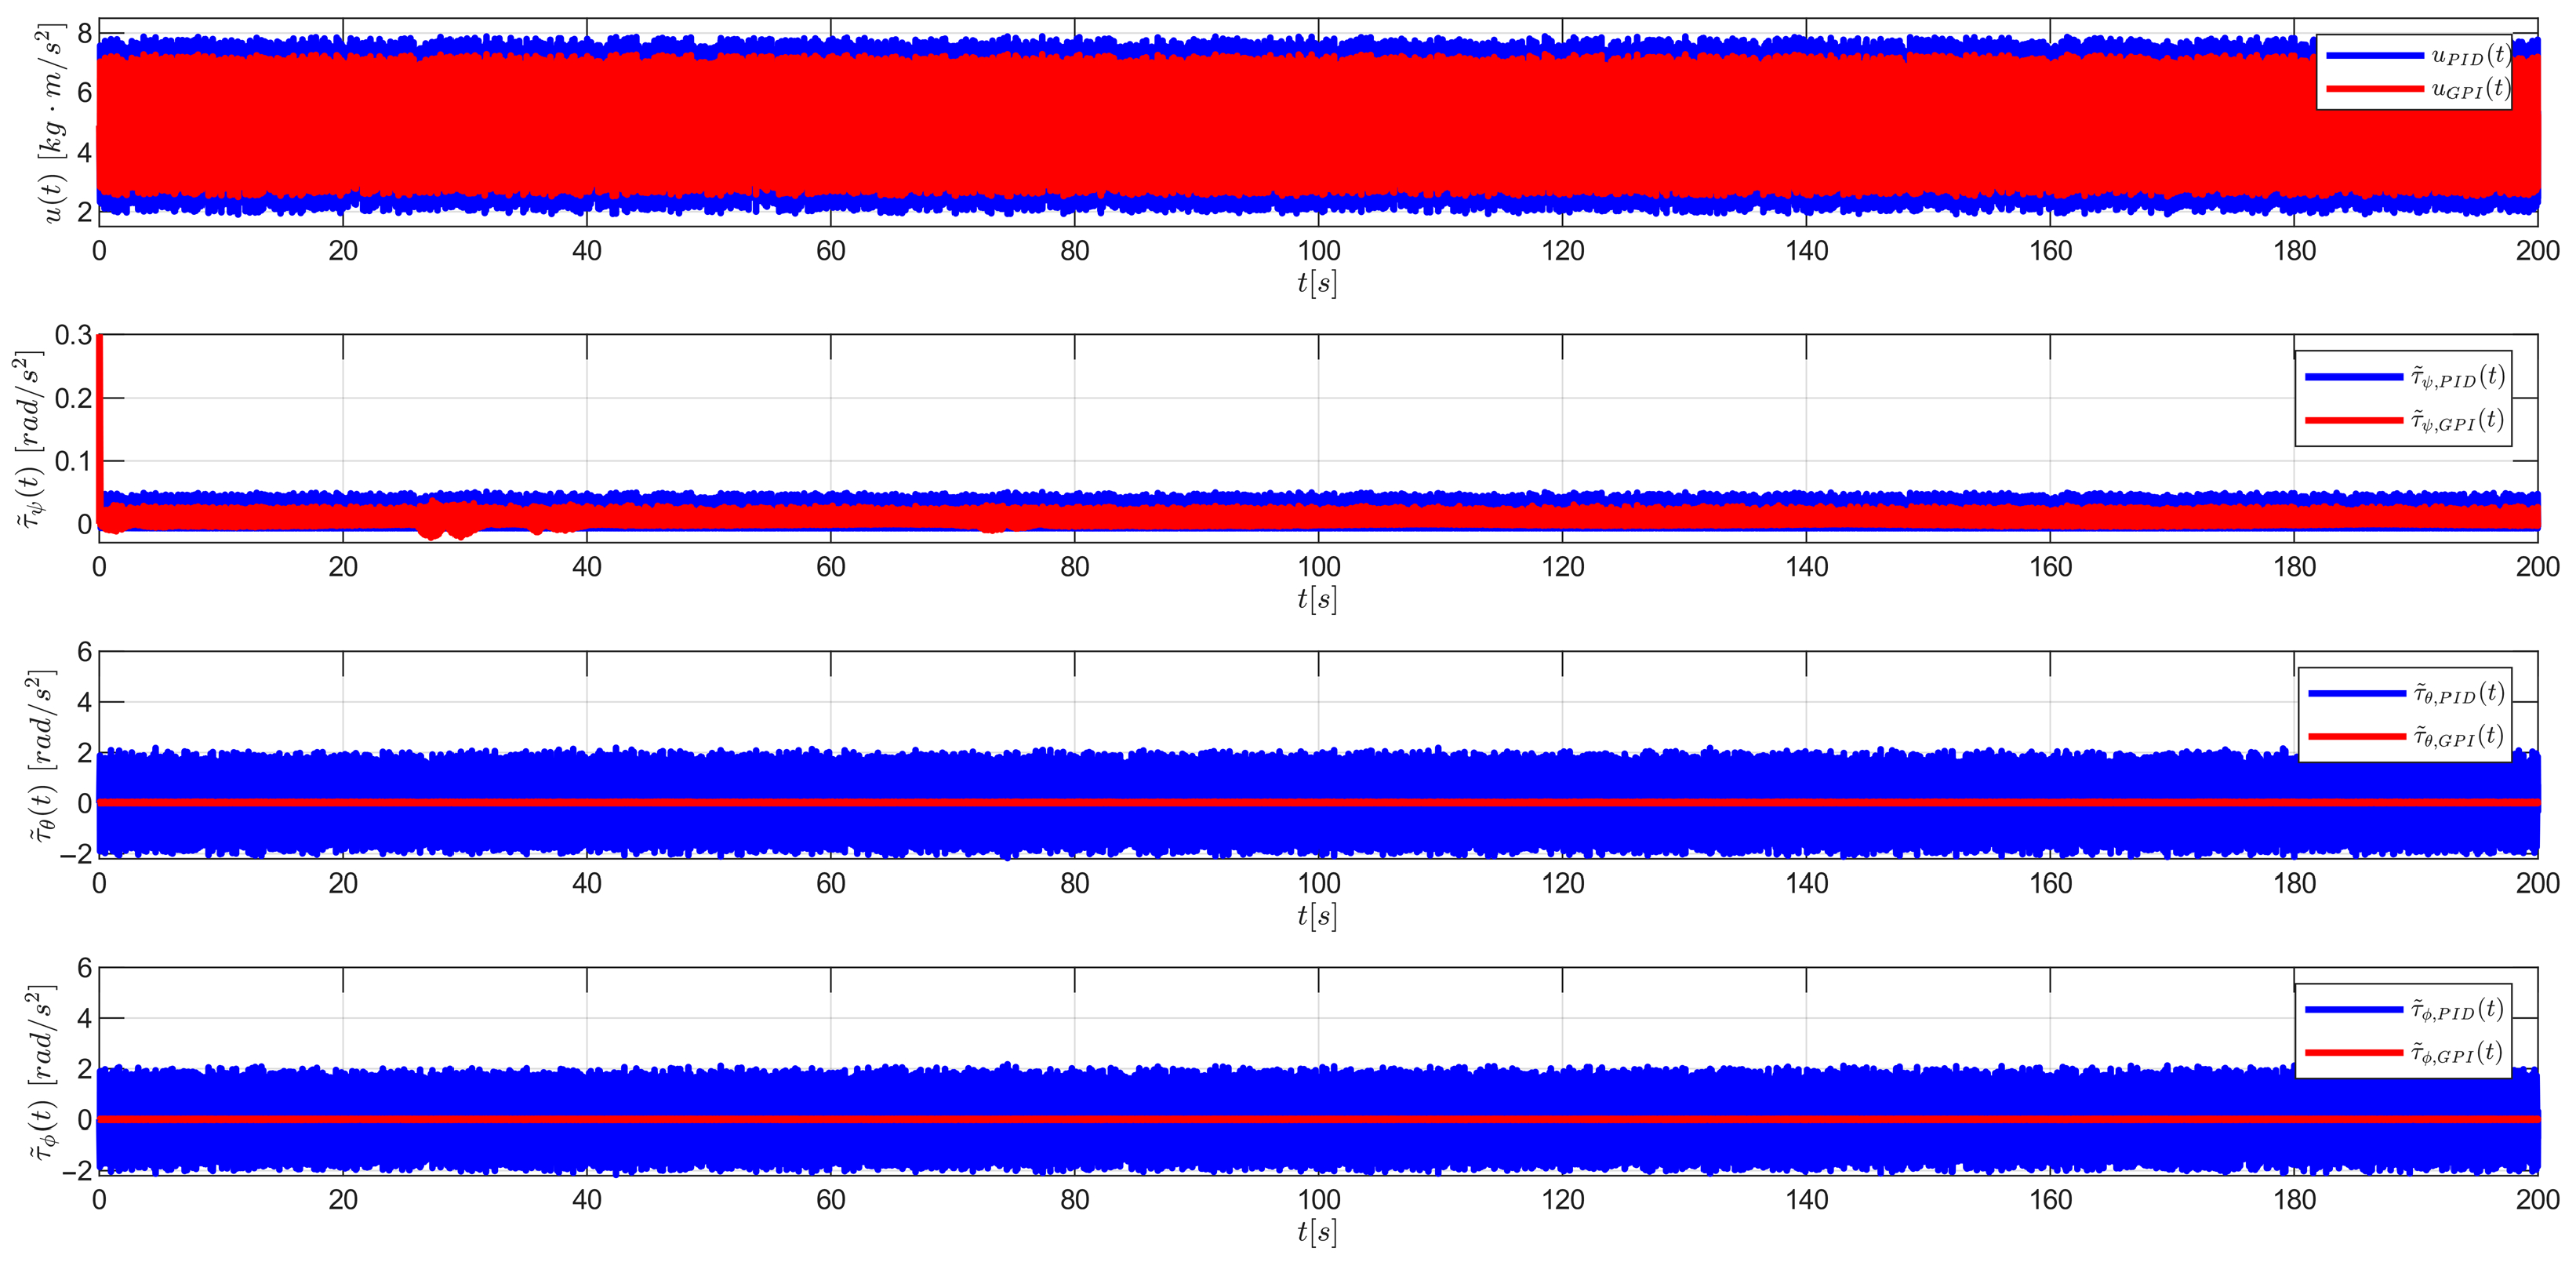Click the t[s] x-axis label under bottom plot
The width and height of the screenshot is (2576, 1262).
[x=1316, y=1232]
